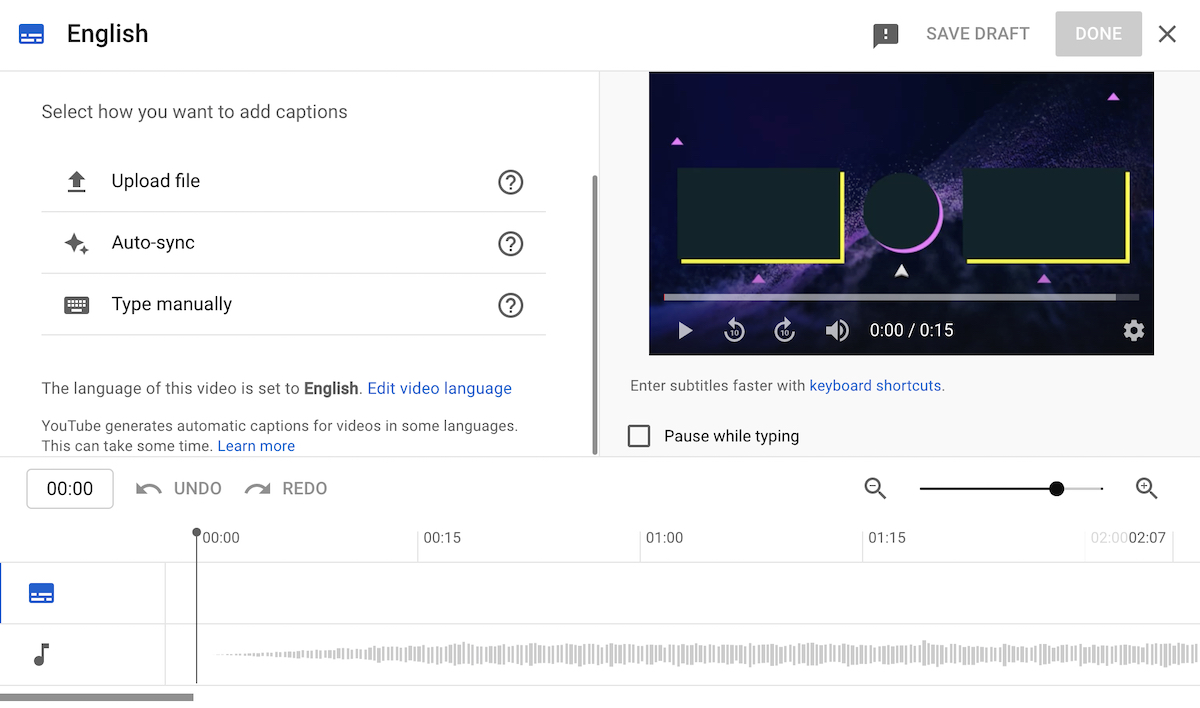The height and width of the screenshot is (708, 1200).
Task: Play the video preview
Action: tap(685, 330)
